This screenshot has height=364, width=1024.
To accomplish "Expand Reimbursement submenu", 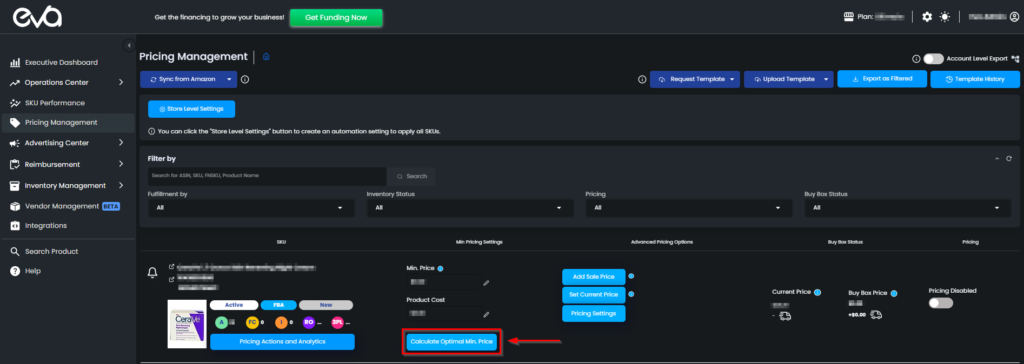I will [121, 164].
